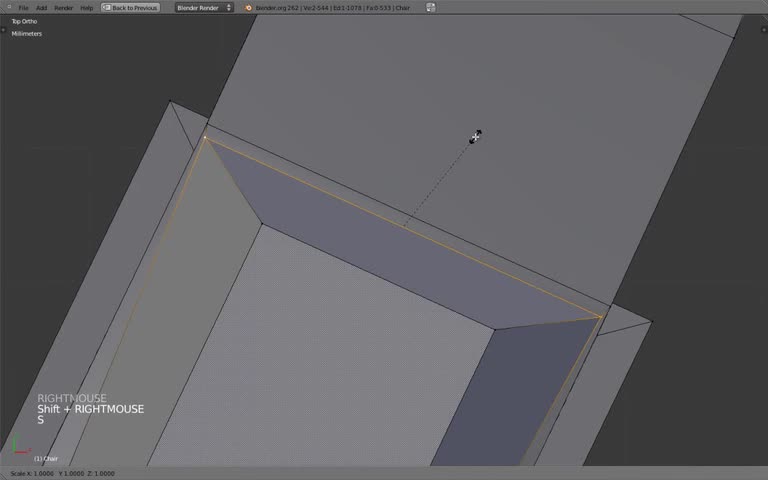Click the selected vertex at the orange edge's left end
This screenshot has width=768, height=480.
pos(205,138)
